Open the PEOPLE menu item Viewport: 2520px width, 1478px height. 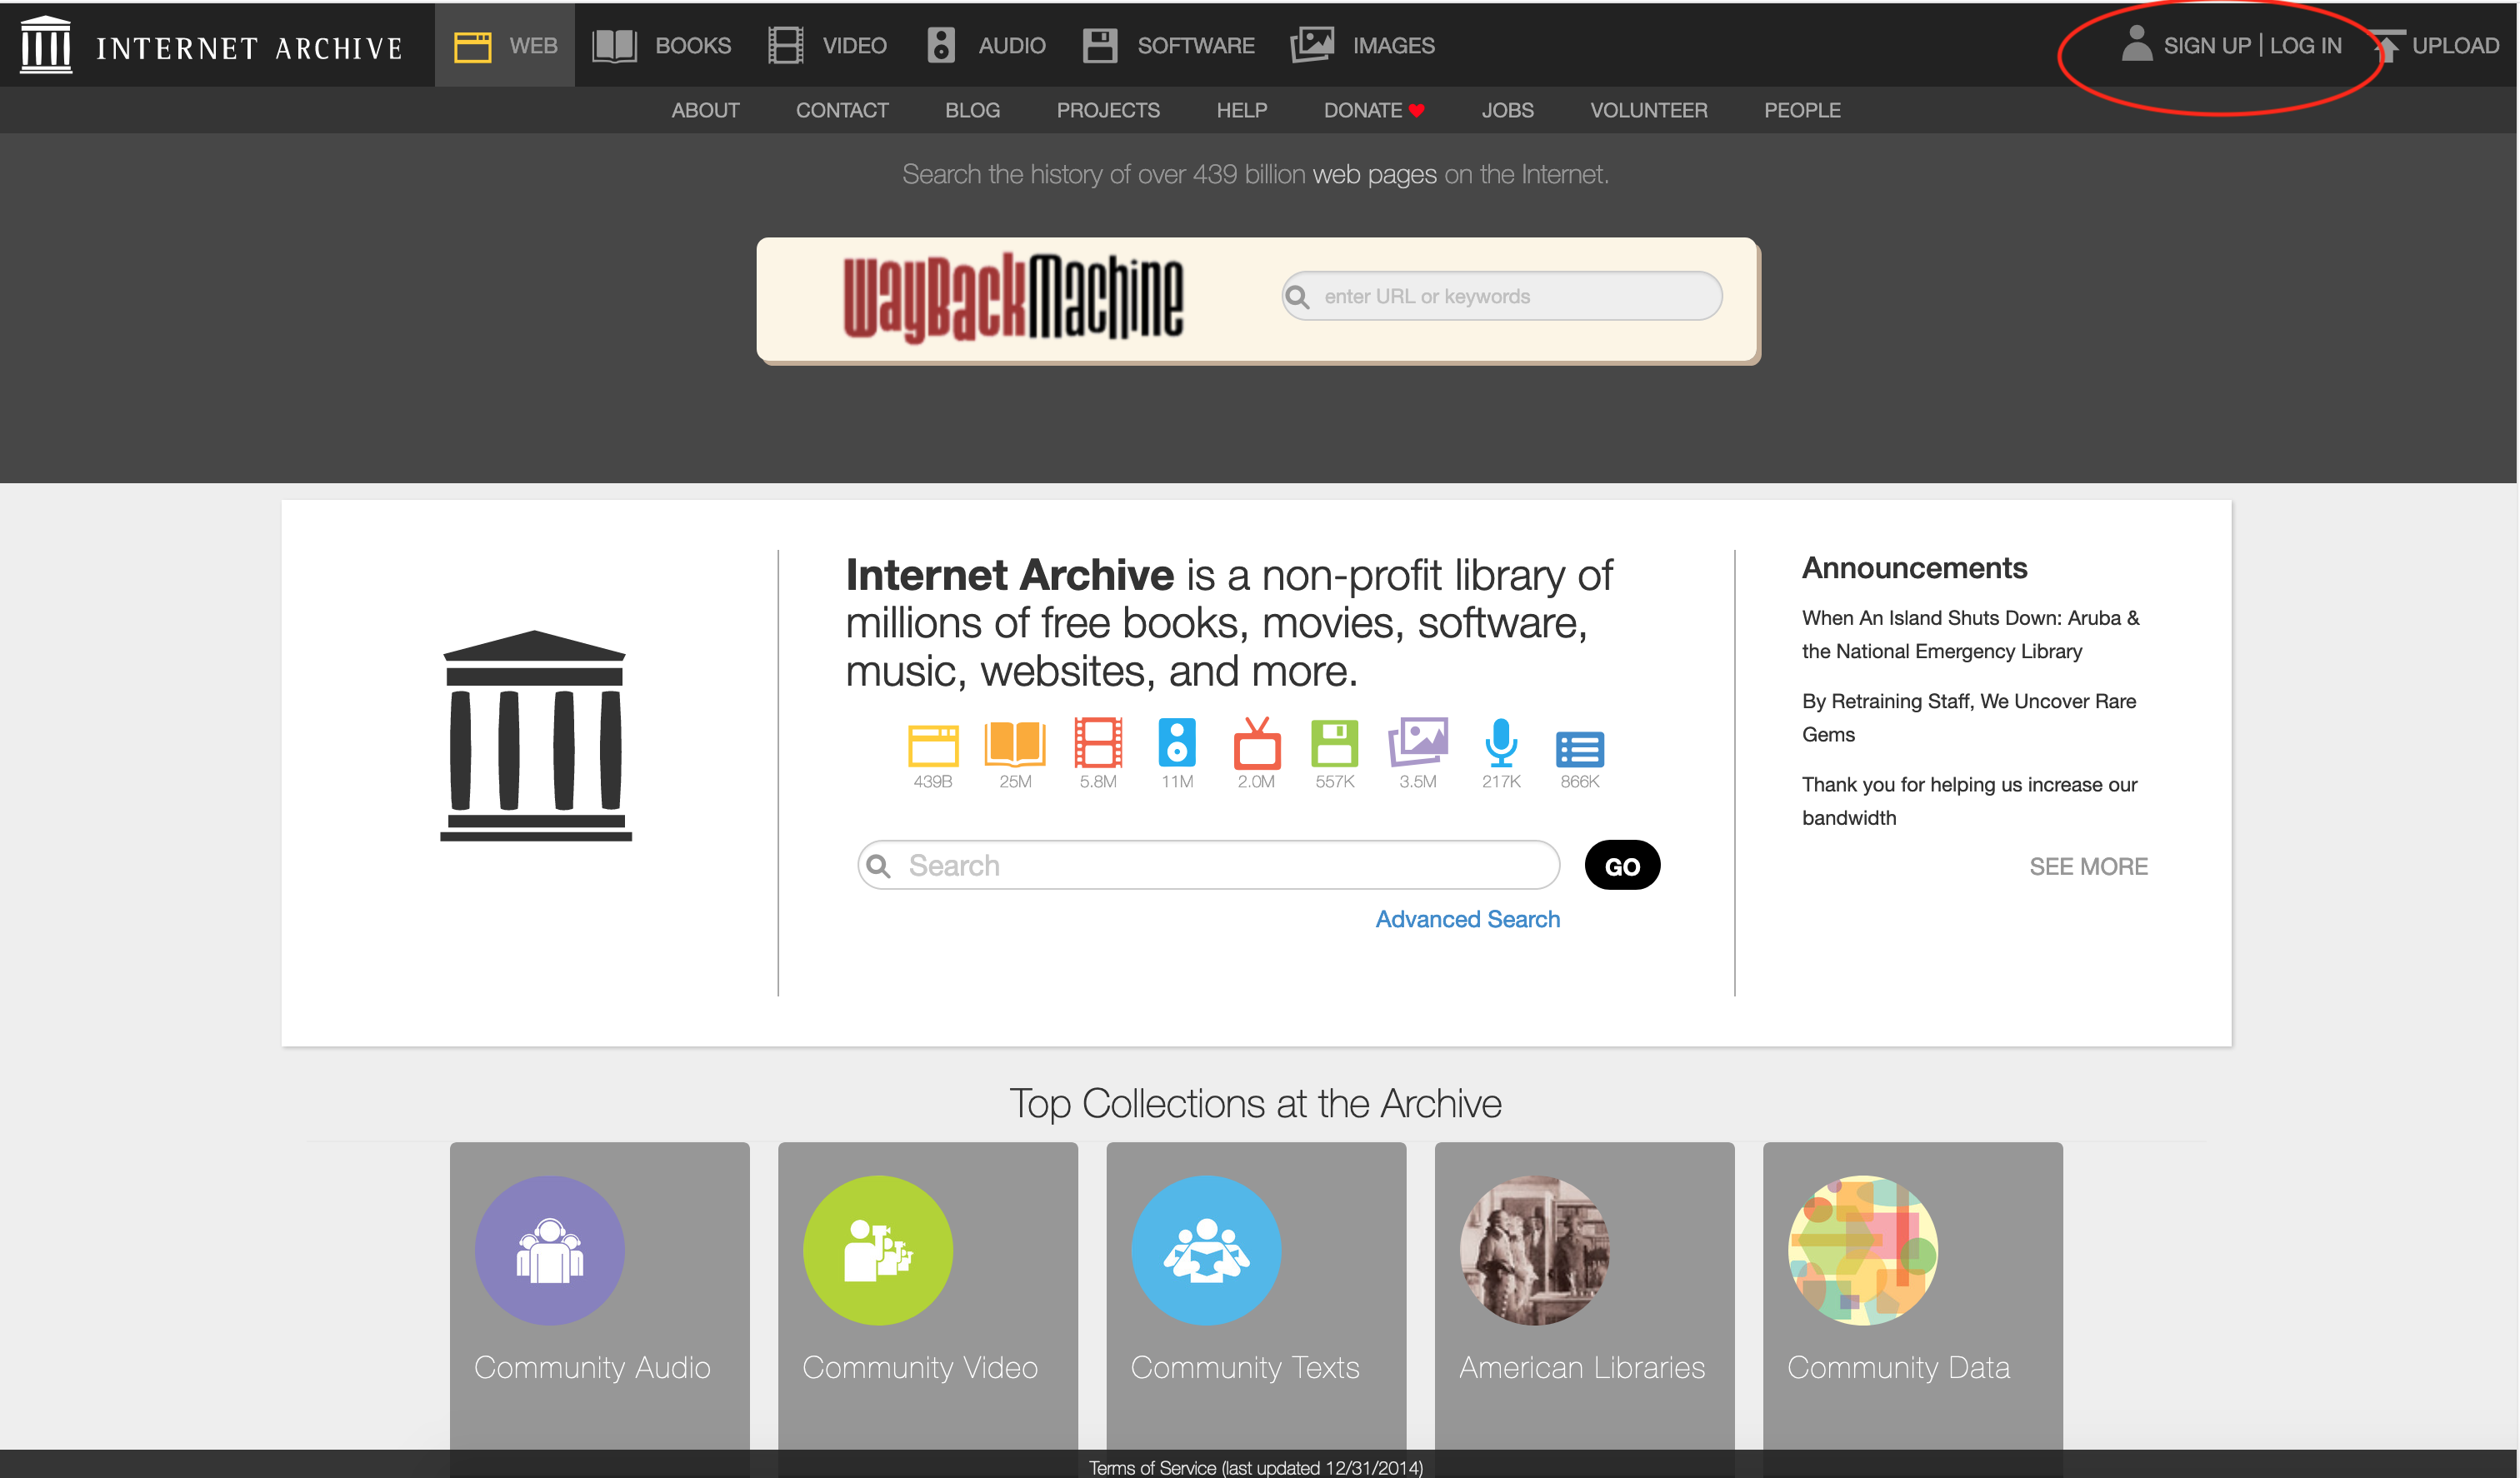[x=1802, y=111]
